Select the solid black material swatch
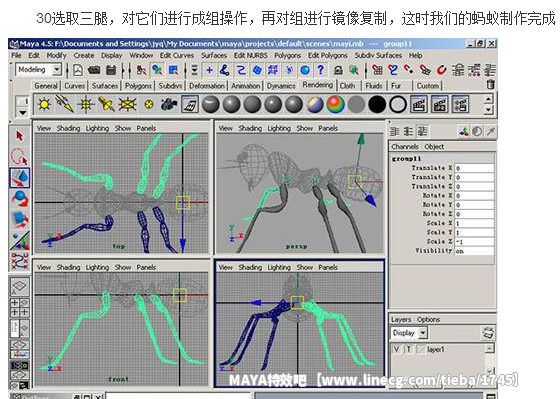Image resolution: width=560 pixels, height=399 pixels. point(377,104)
